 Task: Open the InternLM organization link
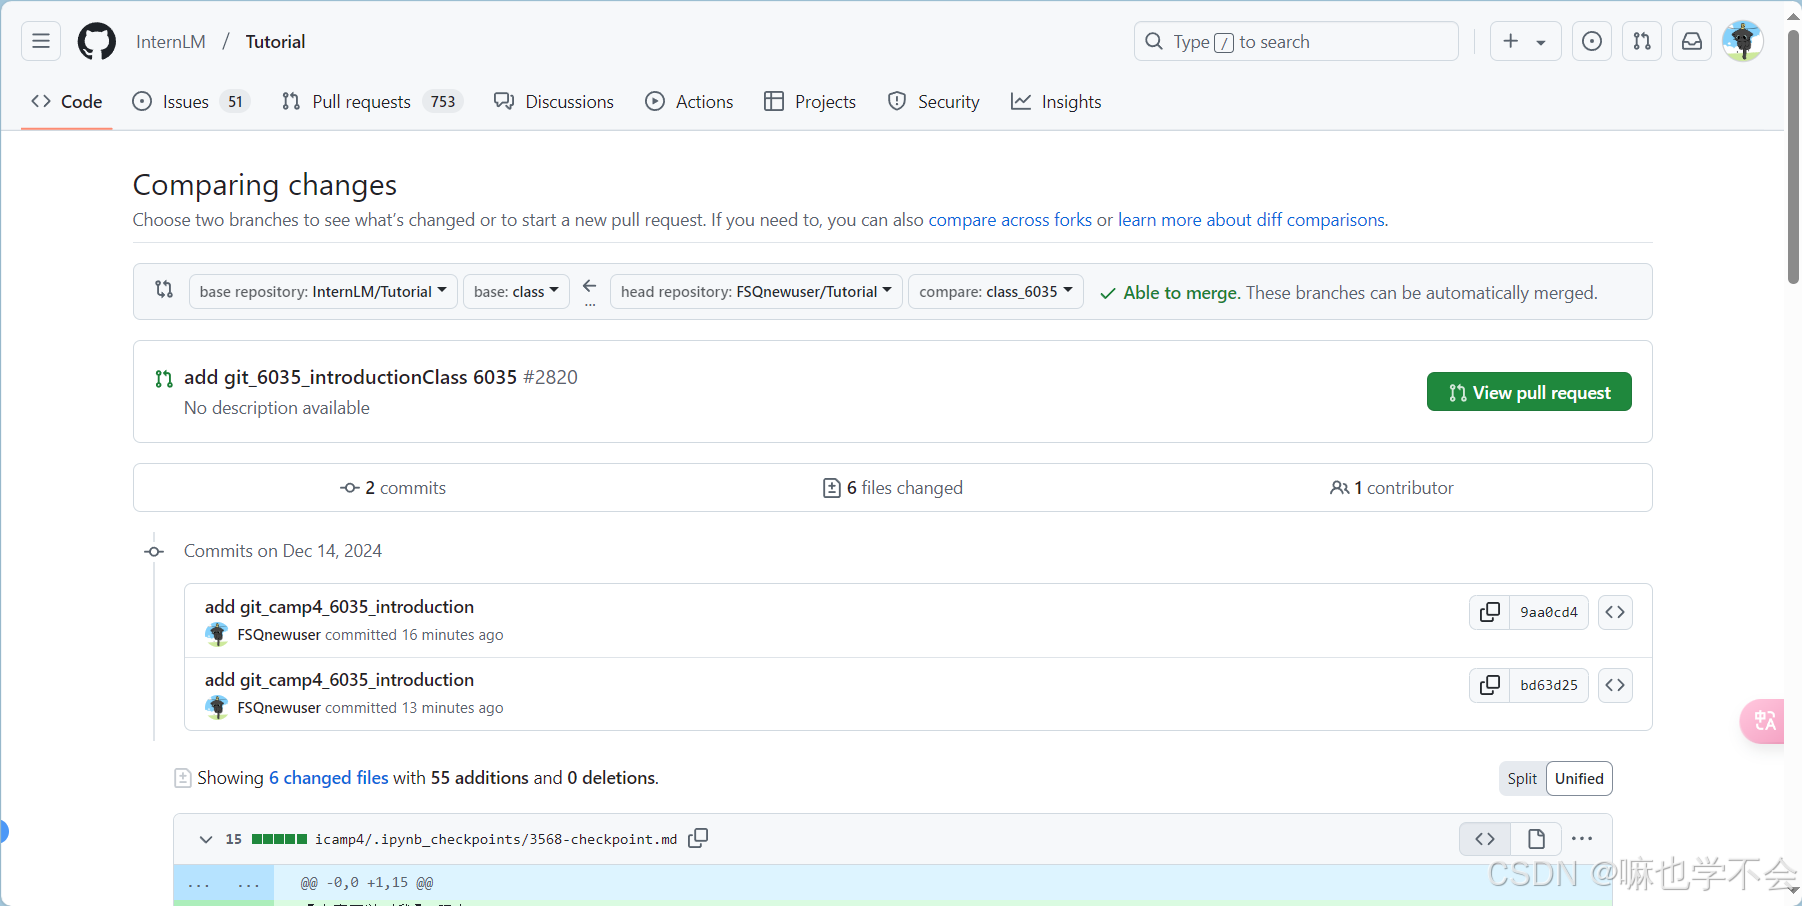171,42
